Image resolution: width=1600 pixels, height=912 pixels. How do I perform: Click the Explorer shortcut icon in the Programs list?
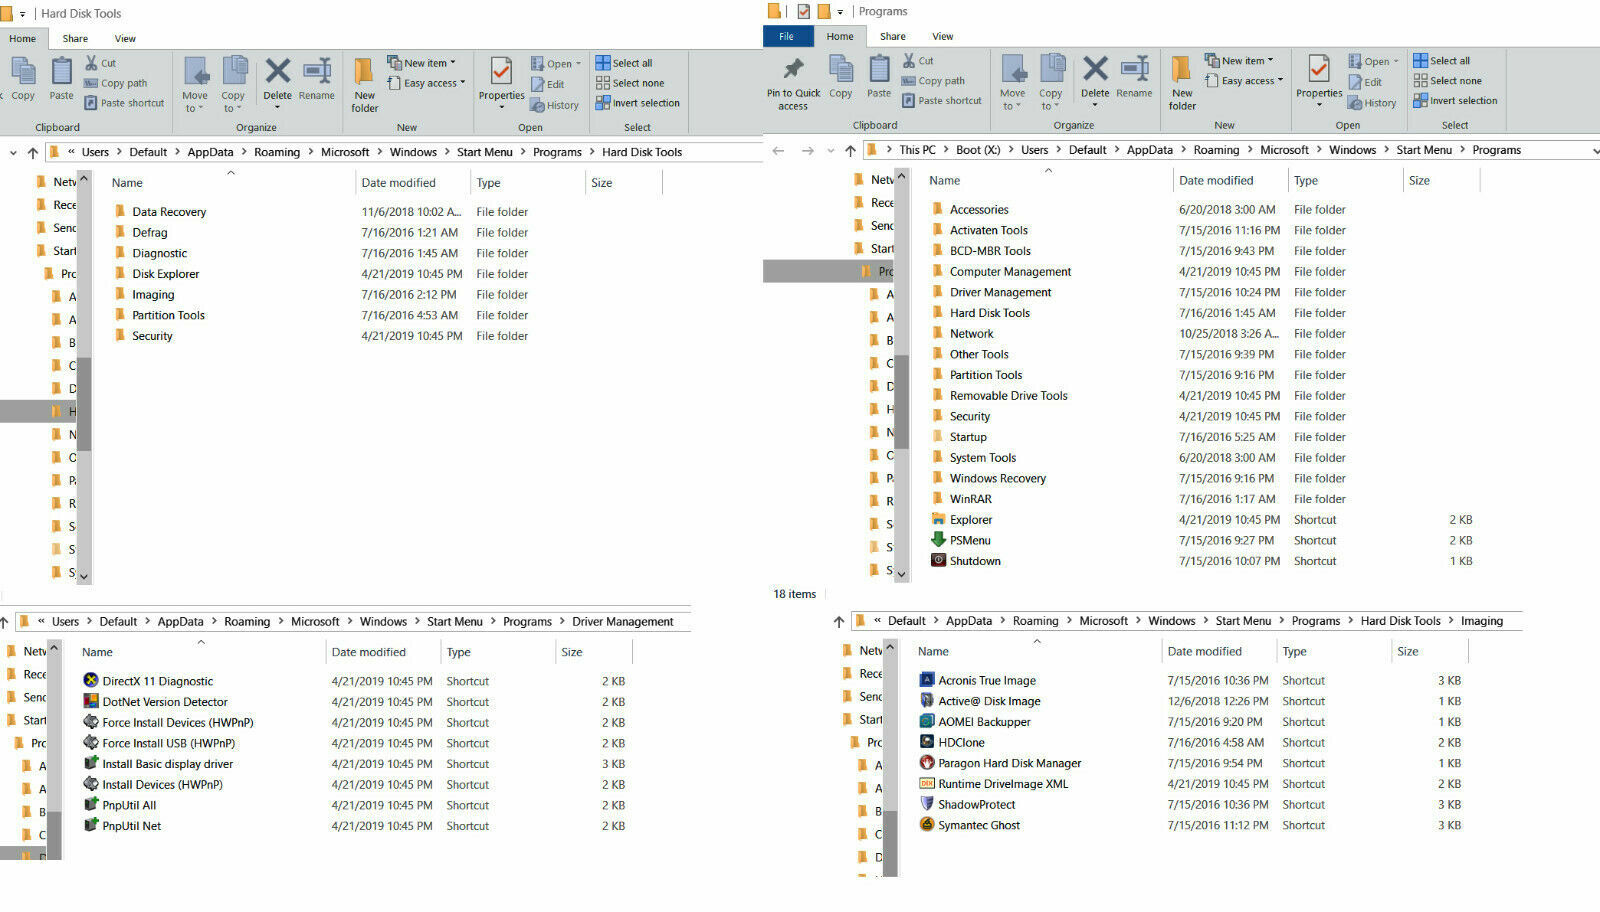click(938, 519)
